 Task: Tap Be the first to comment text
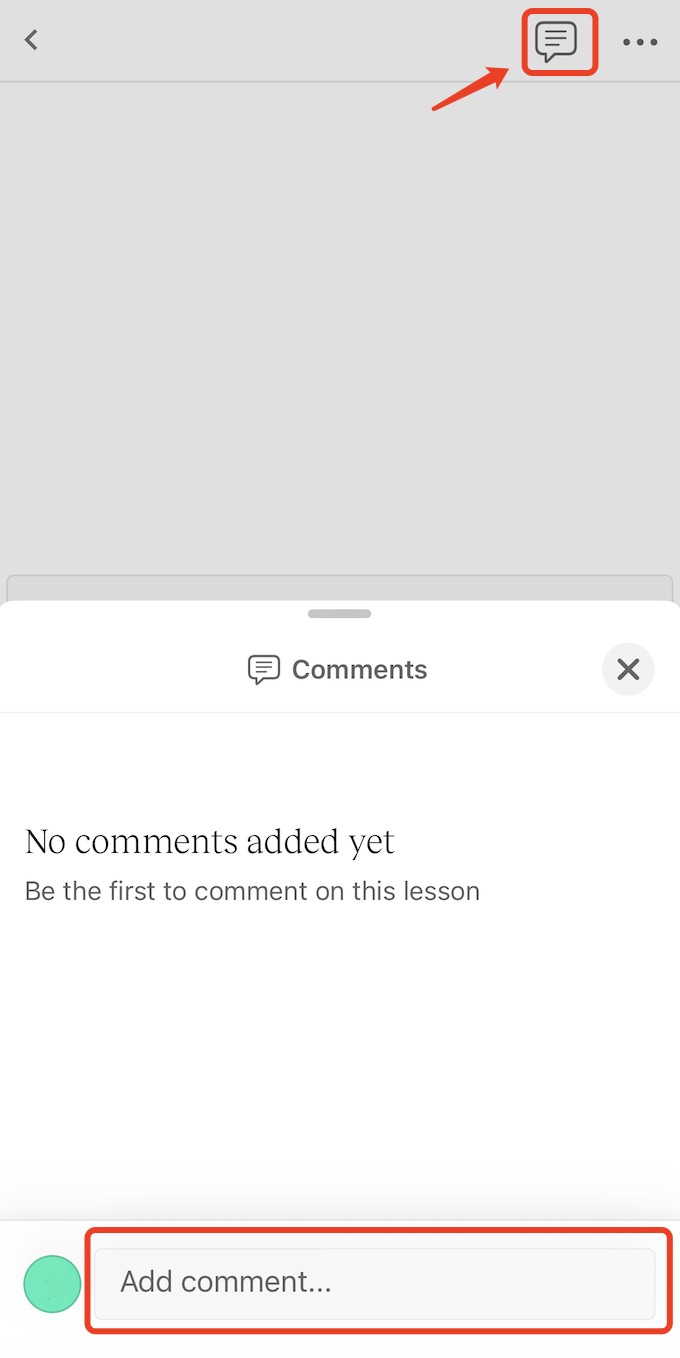pyautogui.click(x=252, y=891)
